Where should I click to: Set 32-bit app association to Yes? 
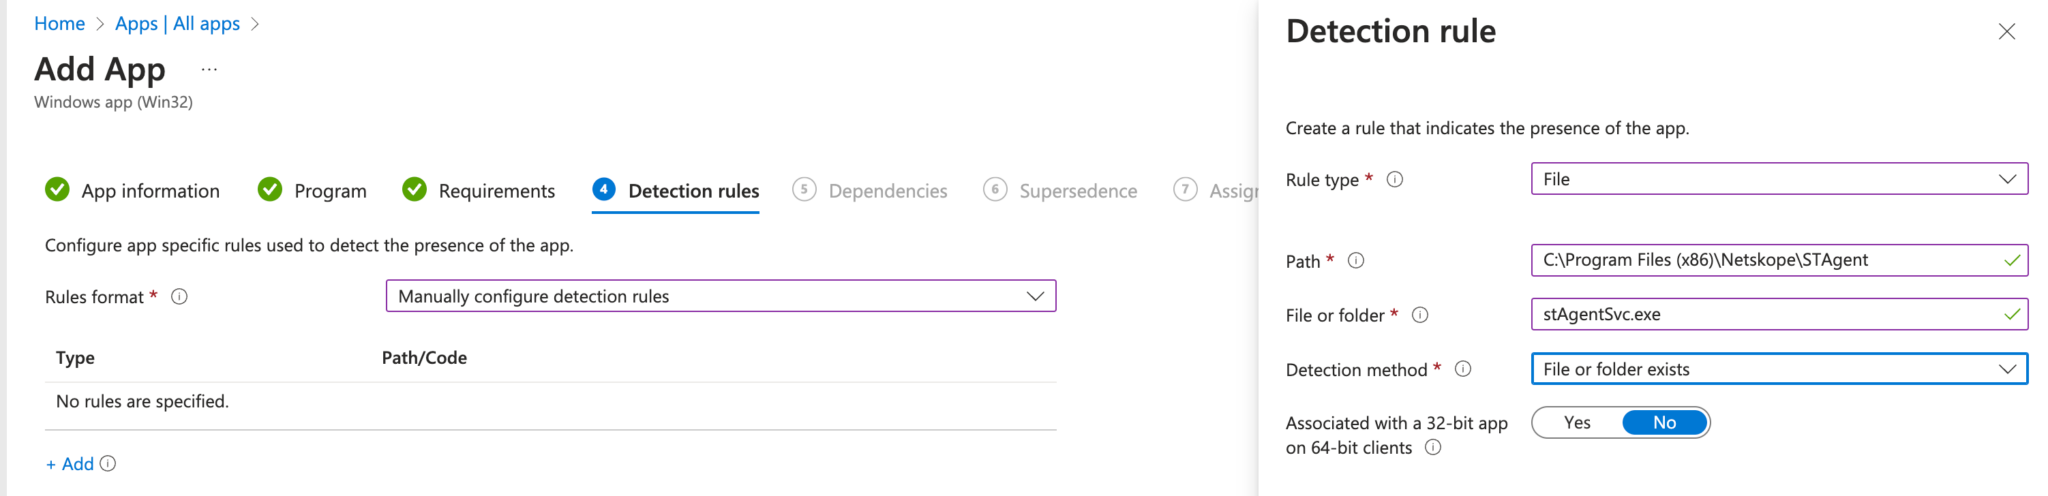(x=1577, y=423)
